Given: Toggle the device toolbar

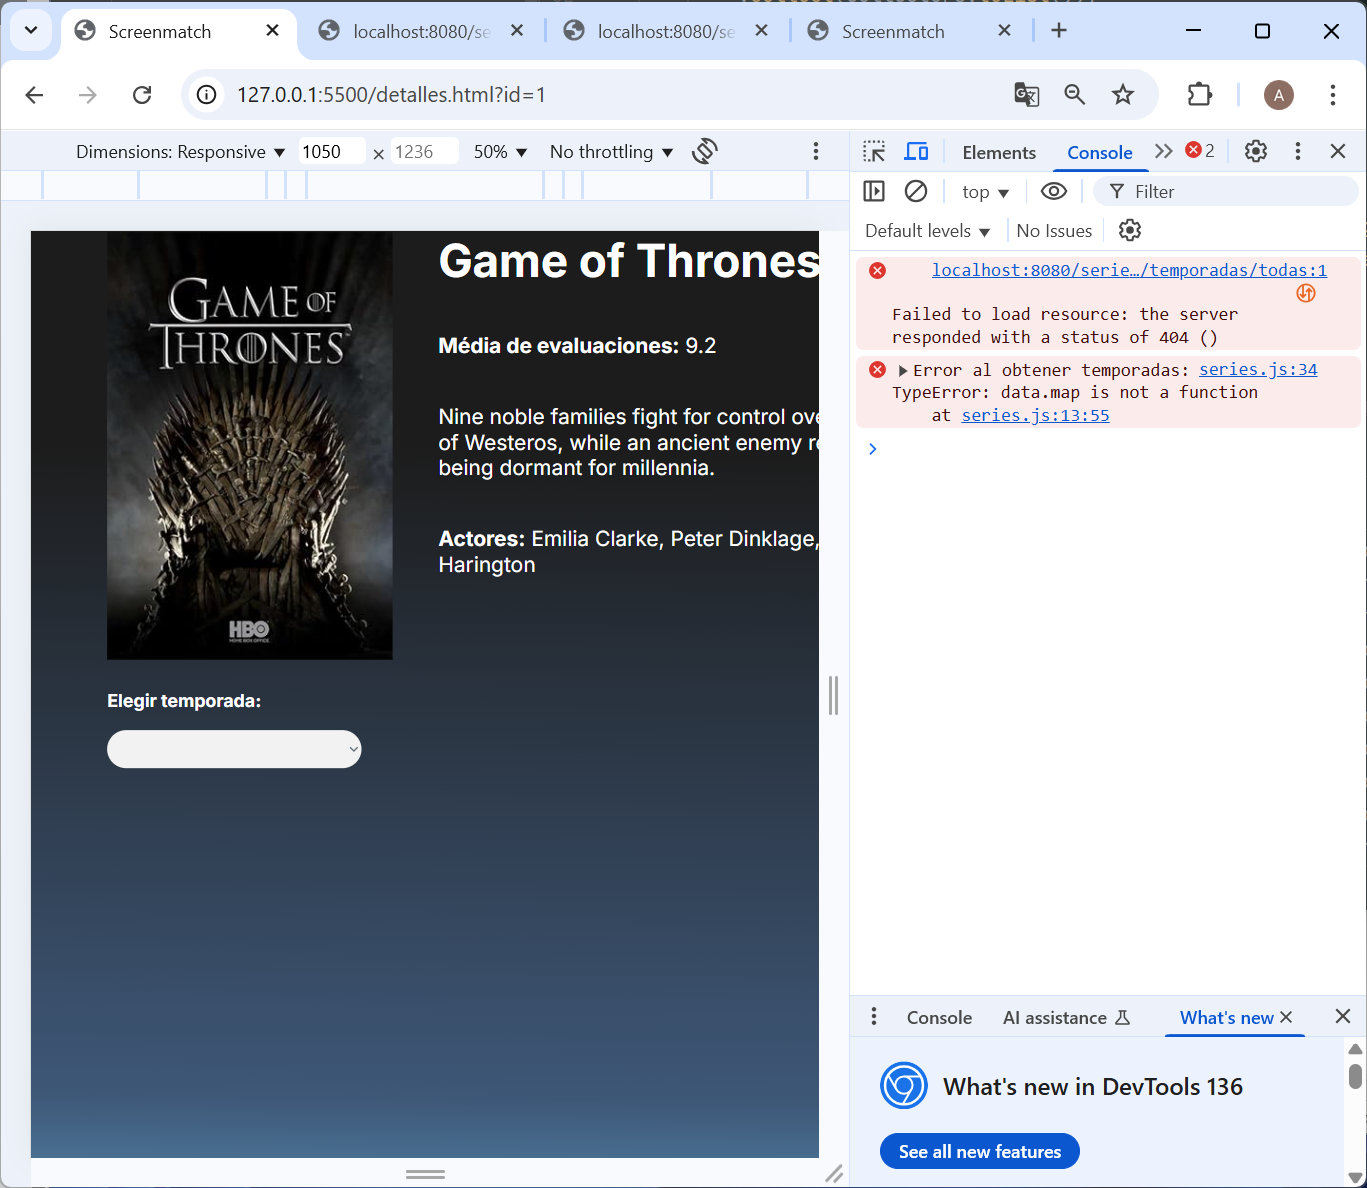Looking at the screenshot, I should point(916,151).
